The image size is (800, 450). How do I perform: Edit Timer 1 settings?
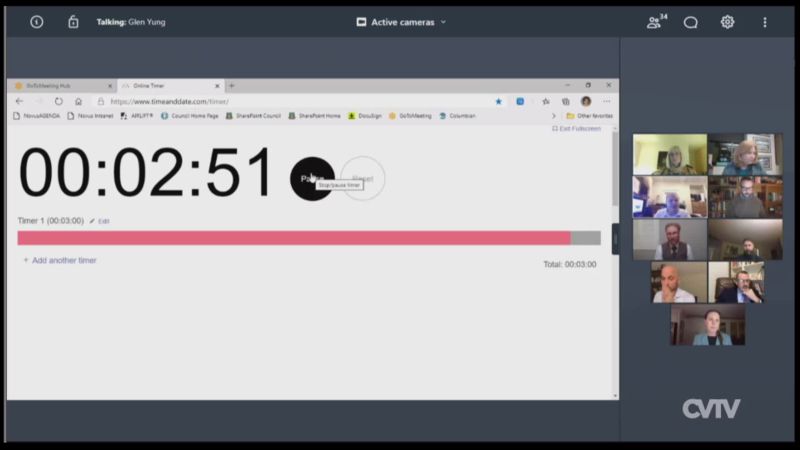tap(100, 221)
